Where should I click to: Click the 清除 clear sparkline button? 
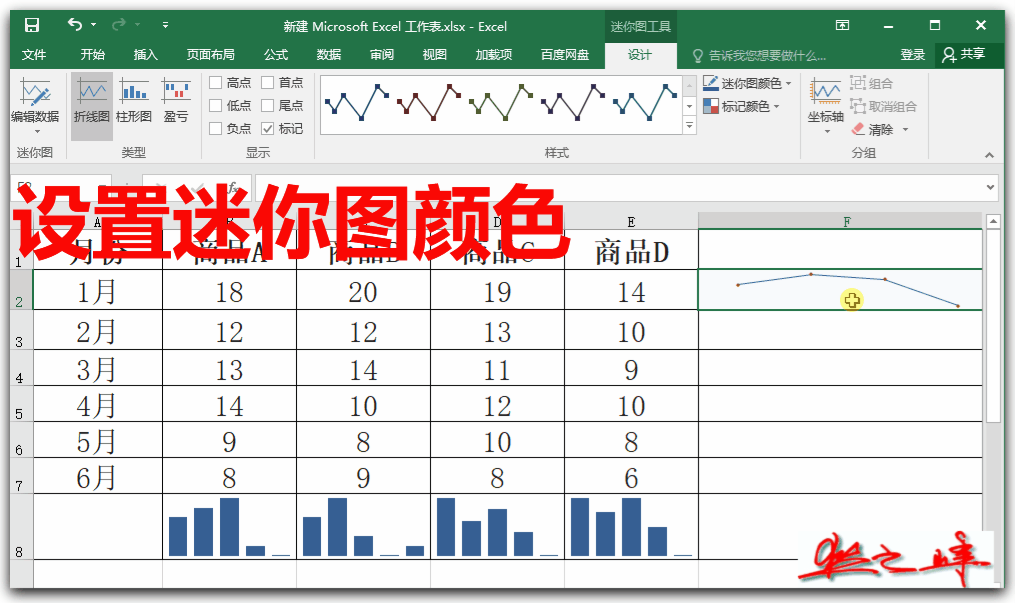tap(873, 129)
